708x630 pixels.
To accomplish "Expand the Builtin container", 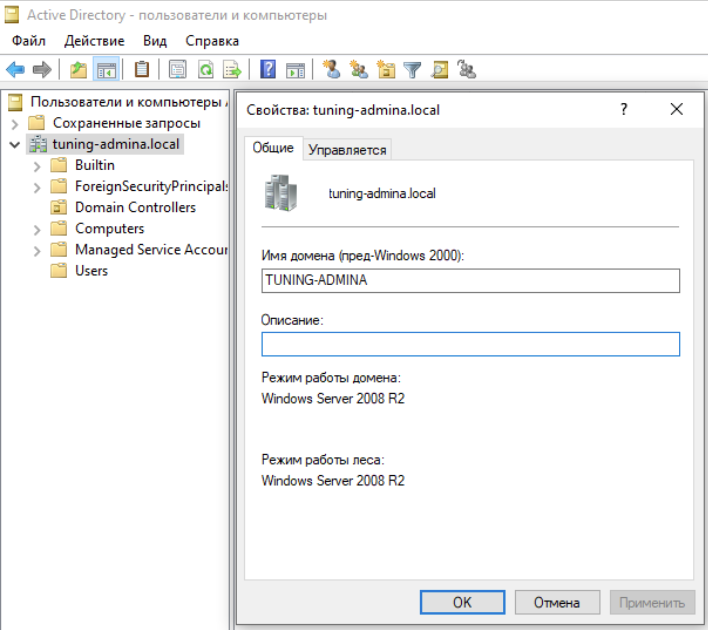I will [37, 166].
